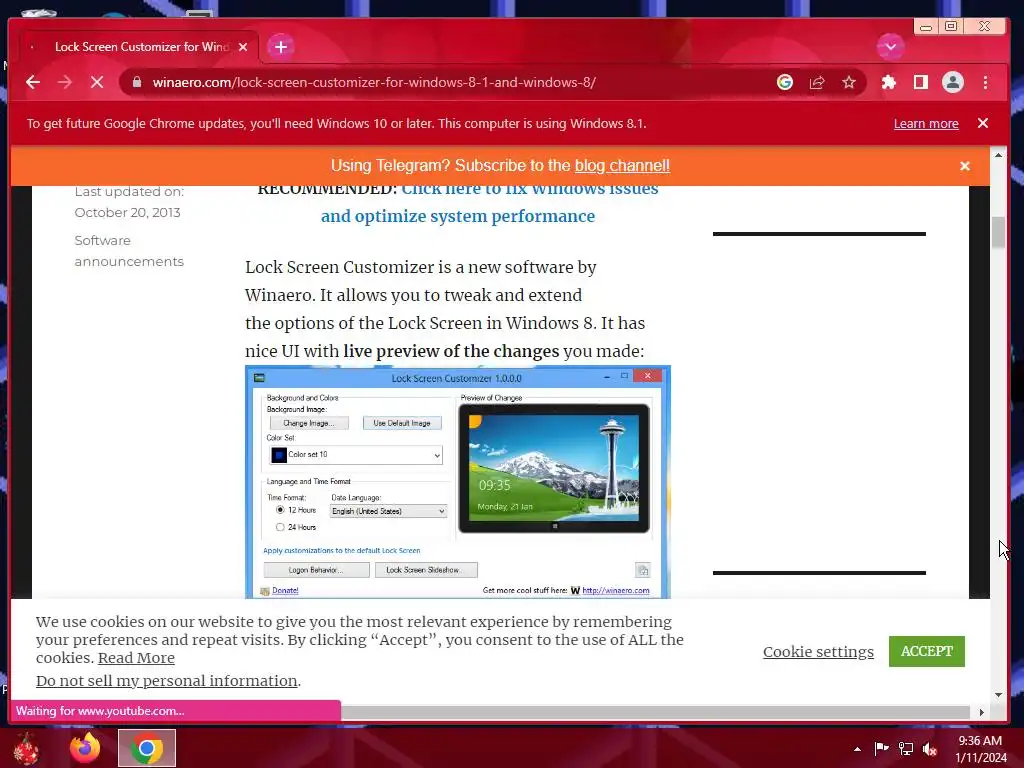Open the Lock Screen Customizer screenshot image
Screen dimensions: 1024x768
click(x=458, y=482)
